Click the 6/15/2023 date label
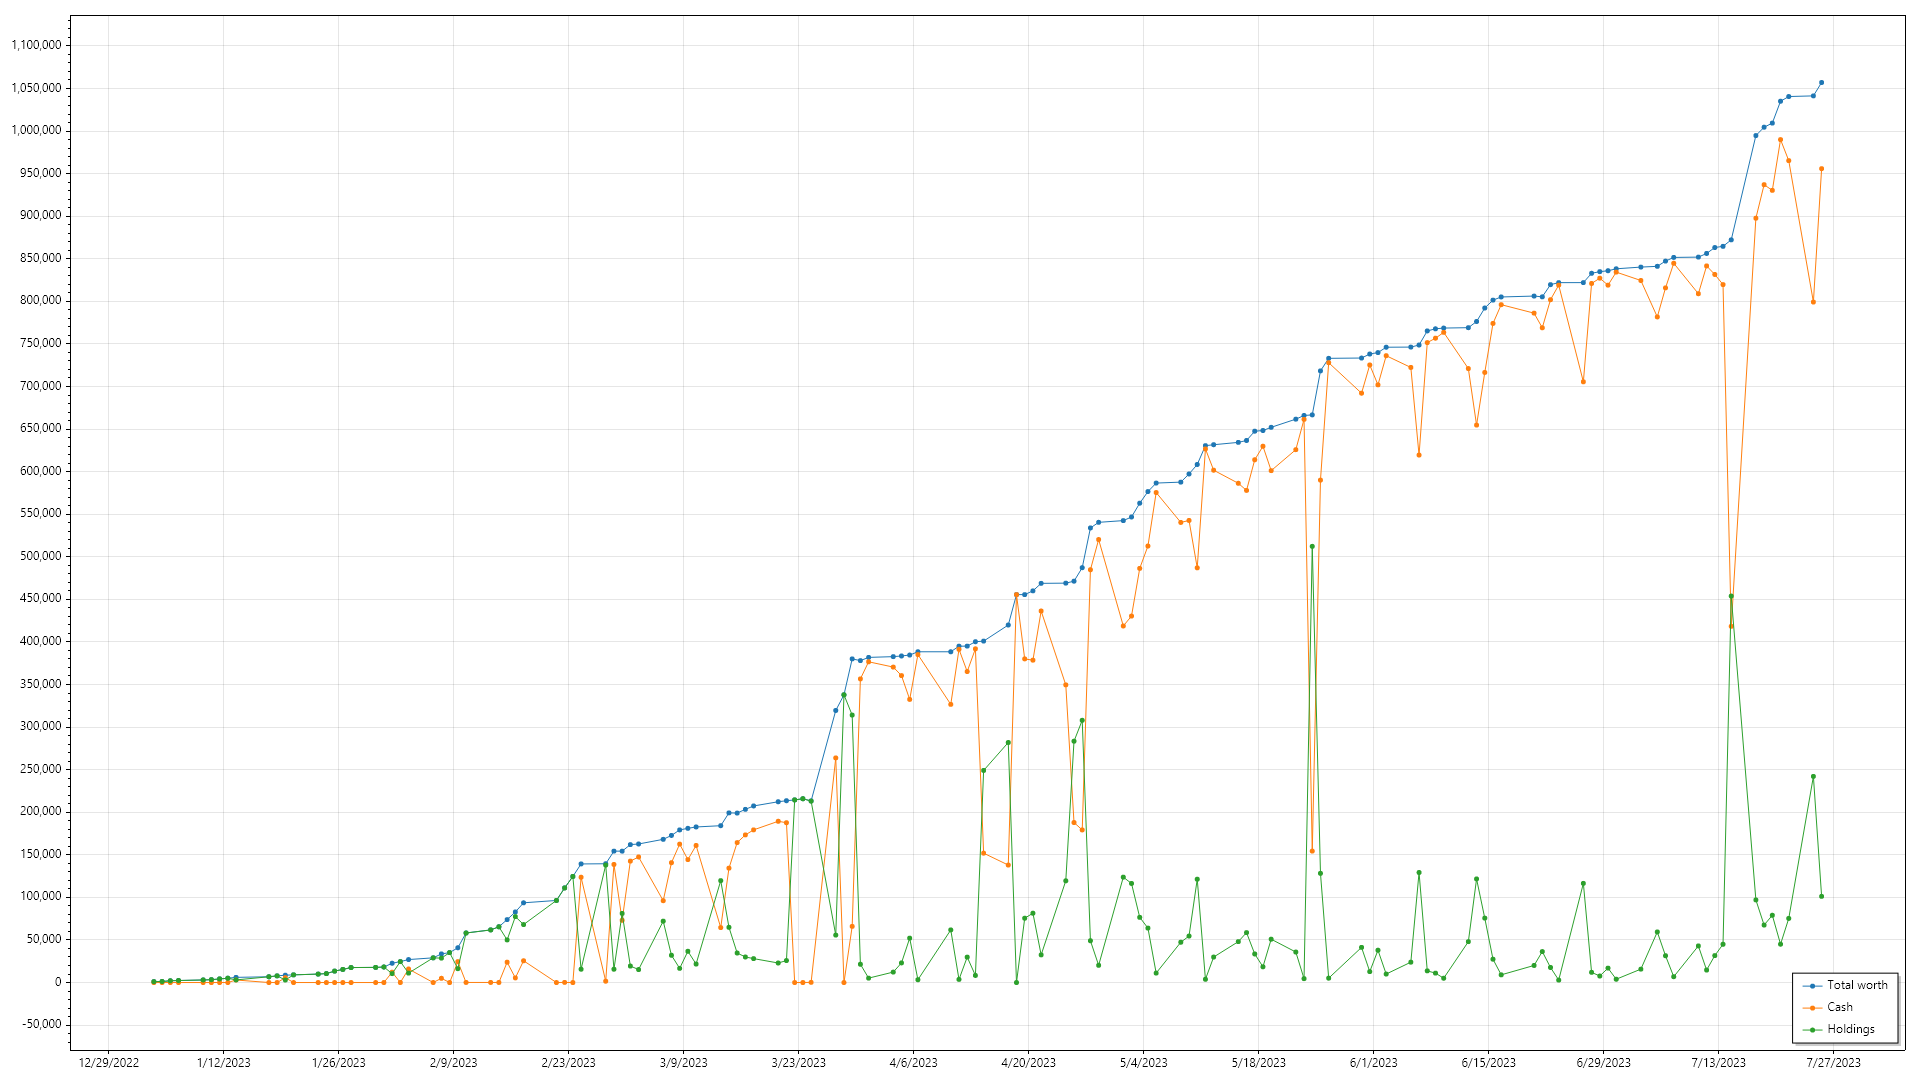Screen dimensions: 1920x1080 pyautogui.click(x=1488, y=1063)
